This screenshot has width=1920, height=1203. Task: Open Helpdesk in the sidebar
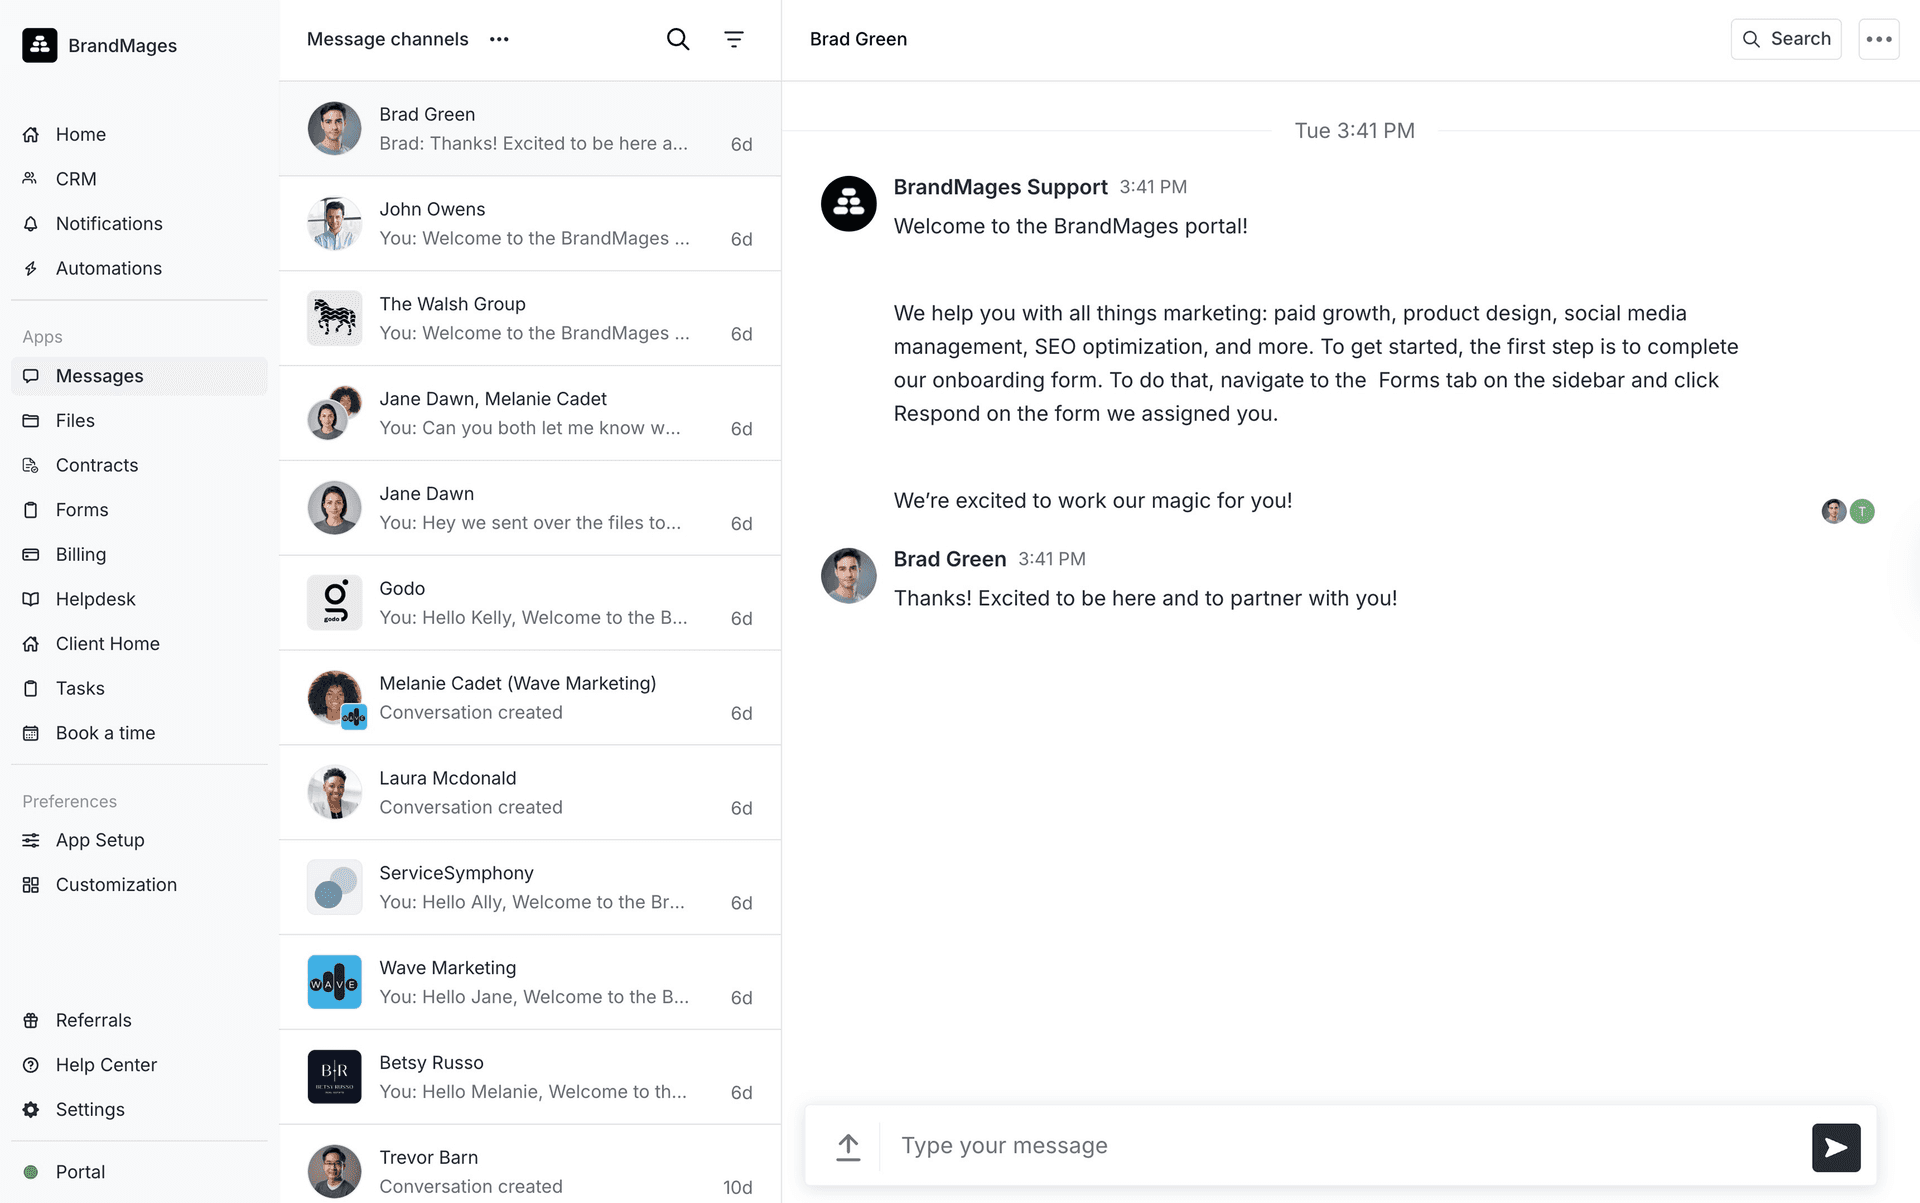(95, 599)
